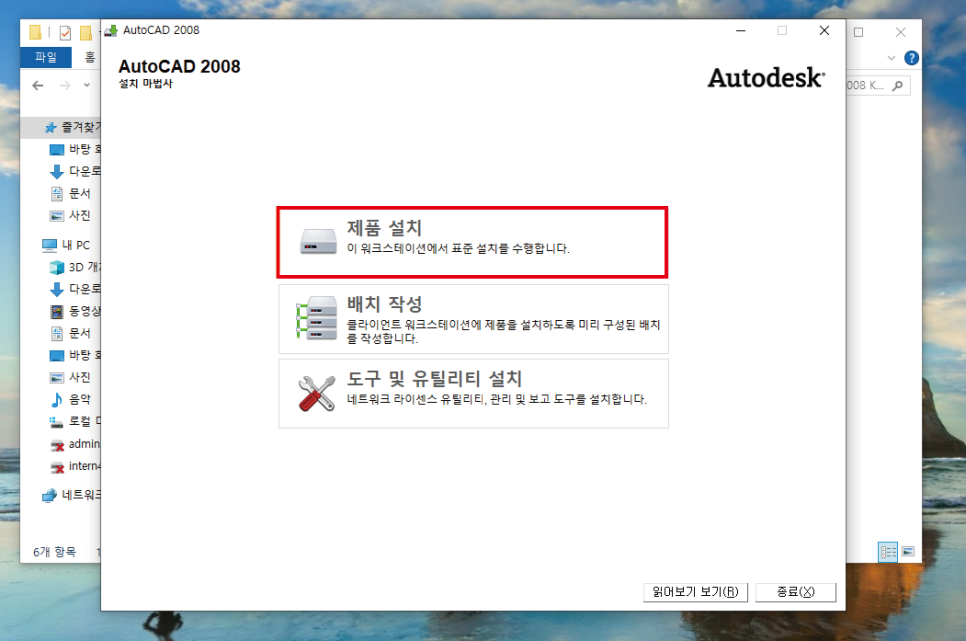The image size is (966, 641).
Task: Click the 6개 항목 status bar text
Action: [x=54, y=552]
